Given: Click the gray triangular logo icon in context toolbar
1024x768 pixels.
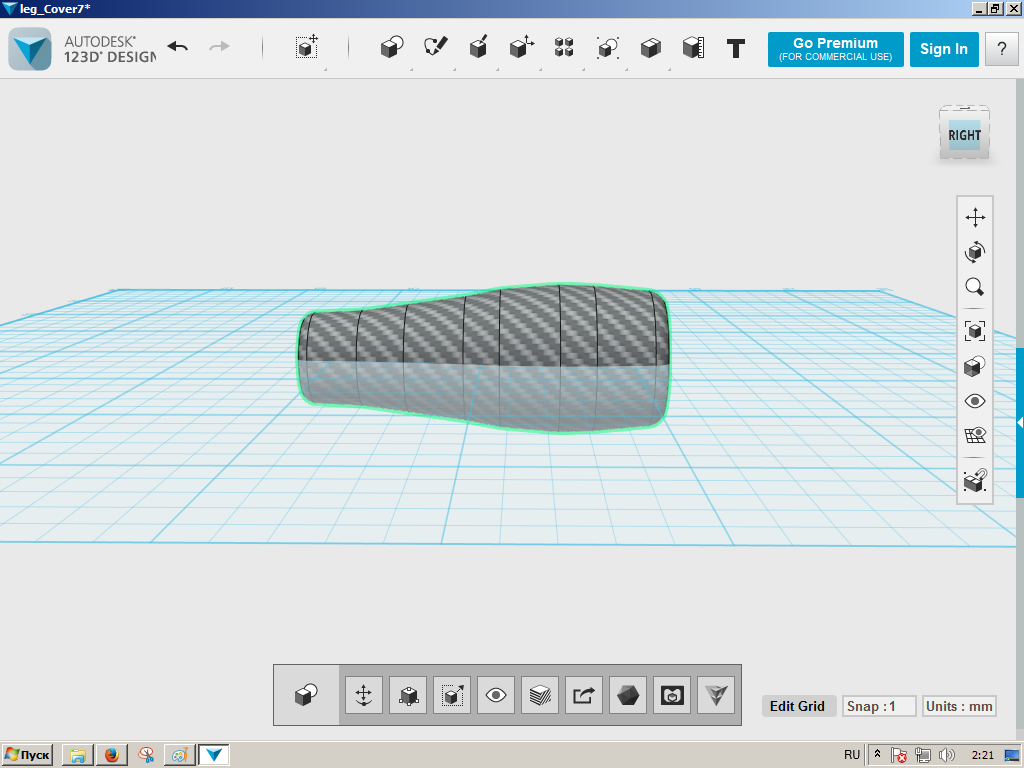Looking at the screenshot, I should click(716, 695).
